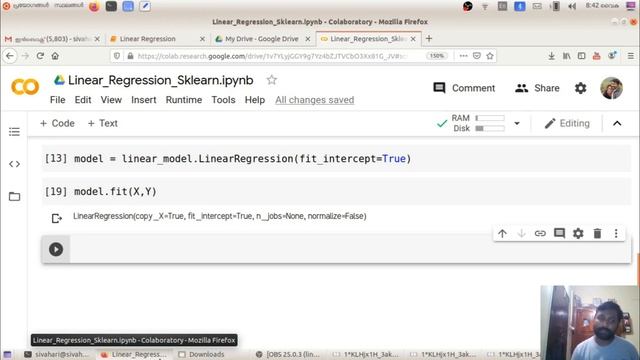Go back in Firefox
This screenshot has width=640, height=360.
pos(10,56)
